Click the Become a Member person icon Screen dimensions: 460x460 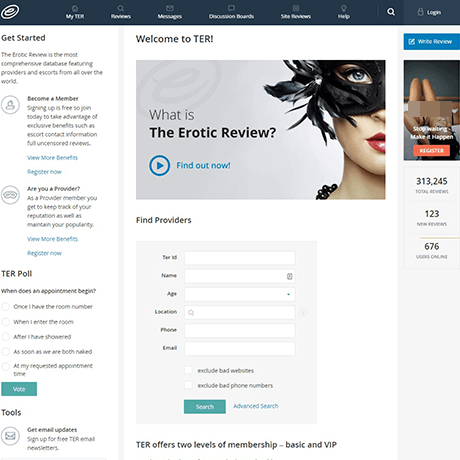(10, 105)
